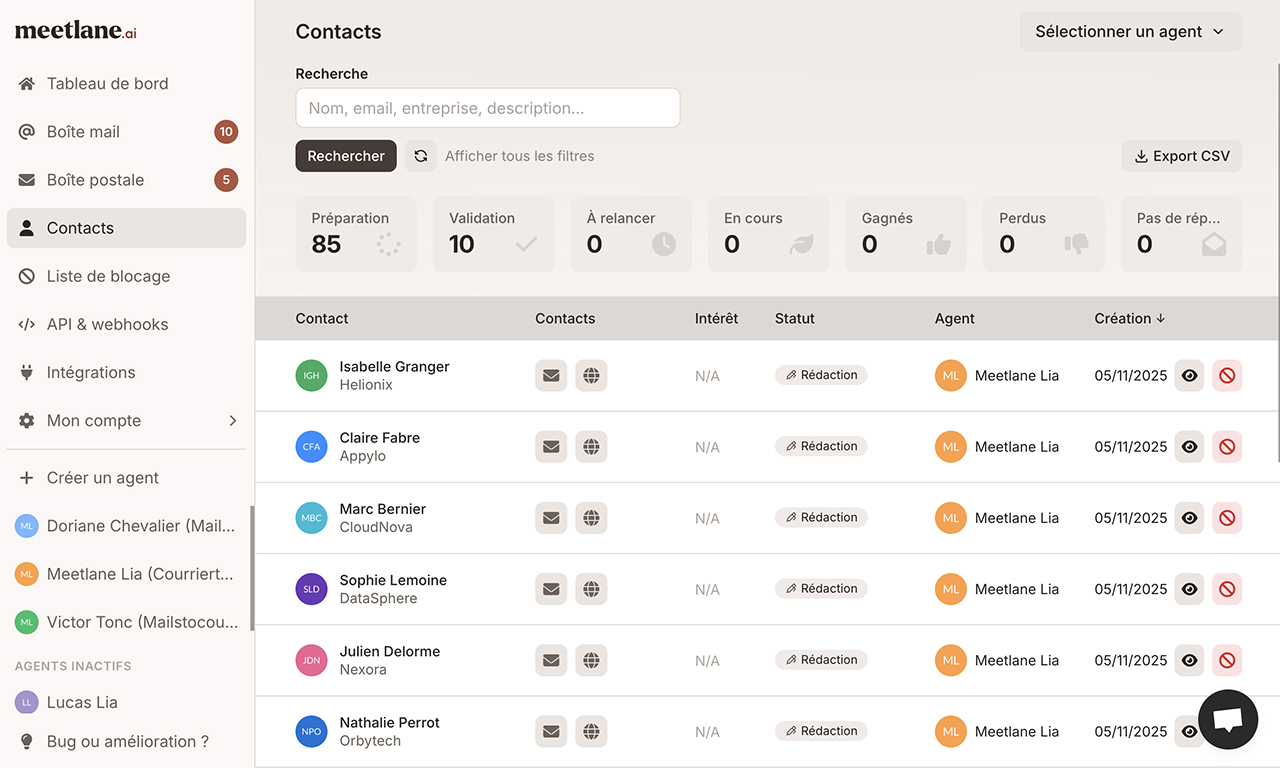
Task: Open the globe icon for Nathalie Perrot
Action: click(x=591, y=731)
